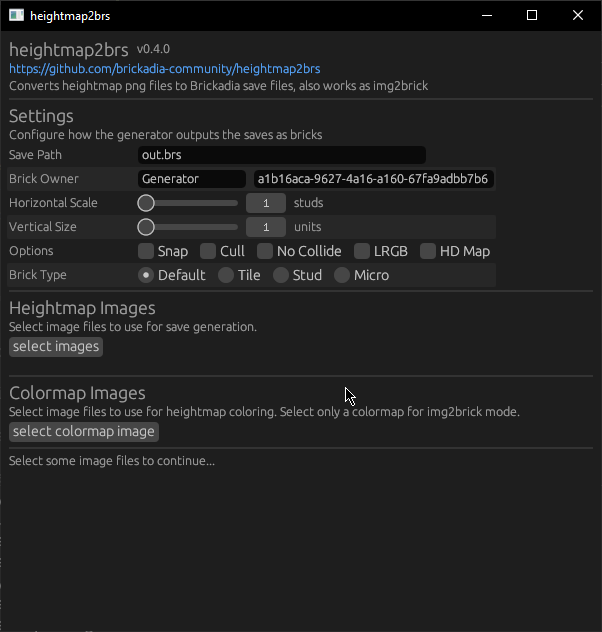Screen dimensions: 602x632
Task: Click the select colormap image button
Action: [x=84, y=432]
